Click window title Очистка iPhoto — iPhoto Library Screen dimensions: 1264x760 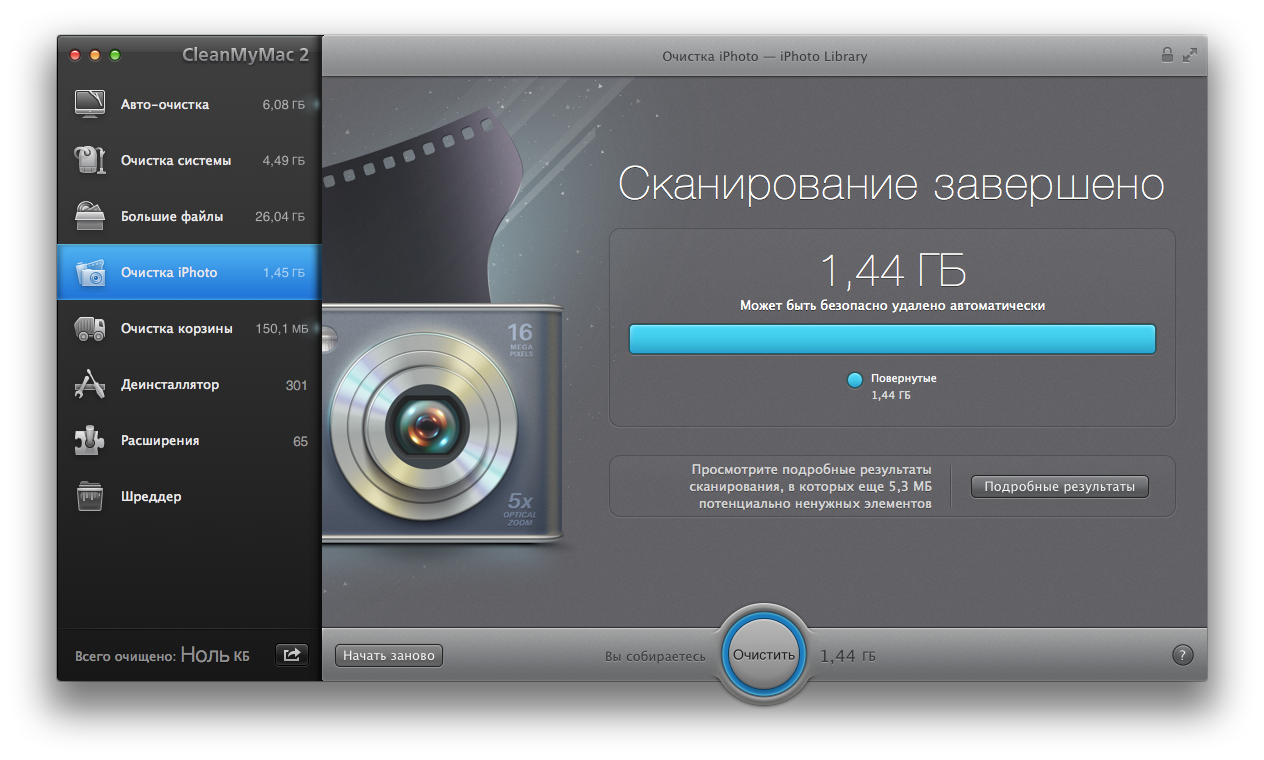coord(765,56)
